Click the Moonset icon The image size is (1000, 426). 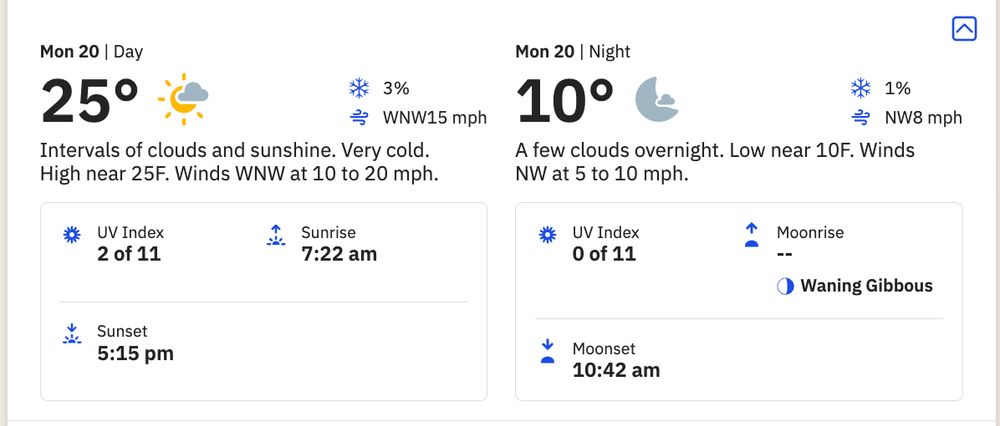[x=547, y=352]
